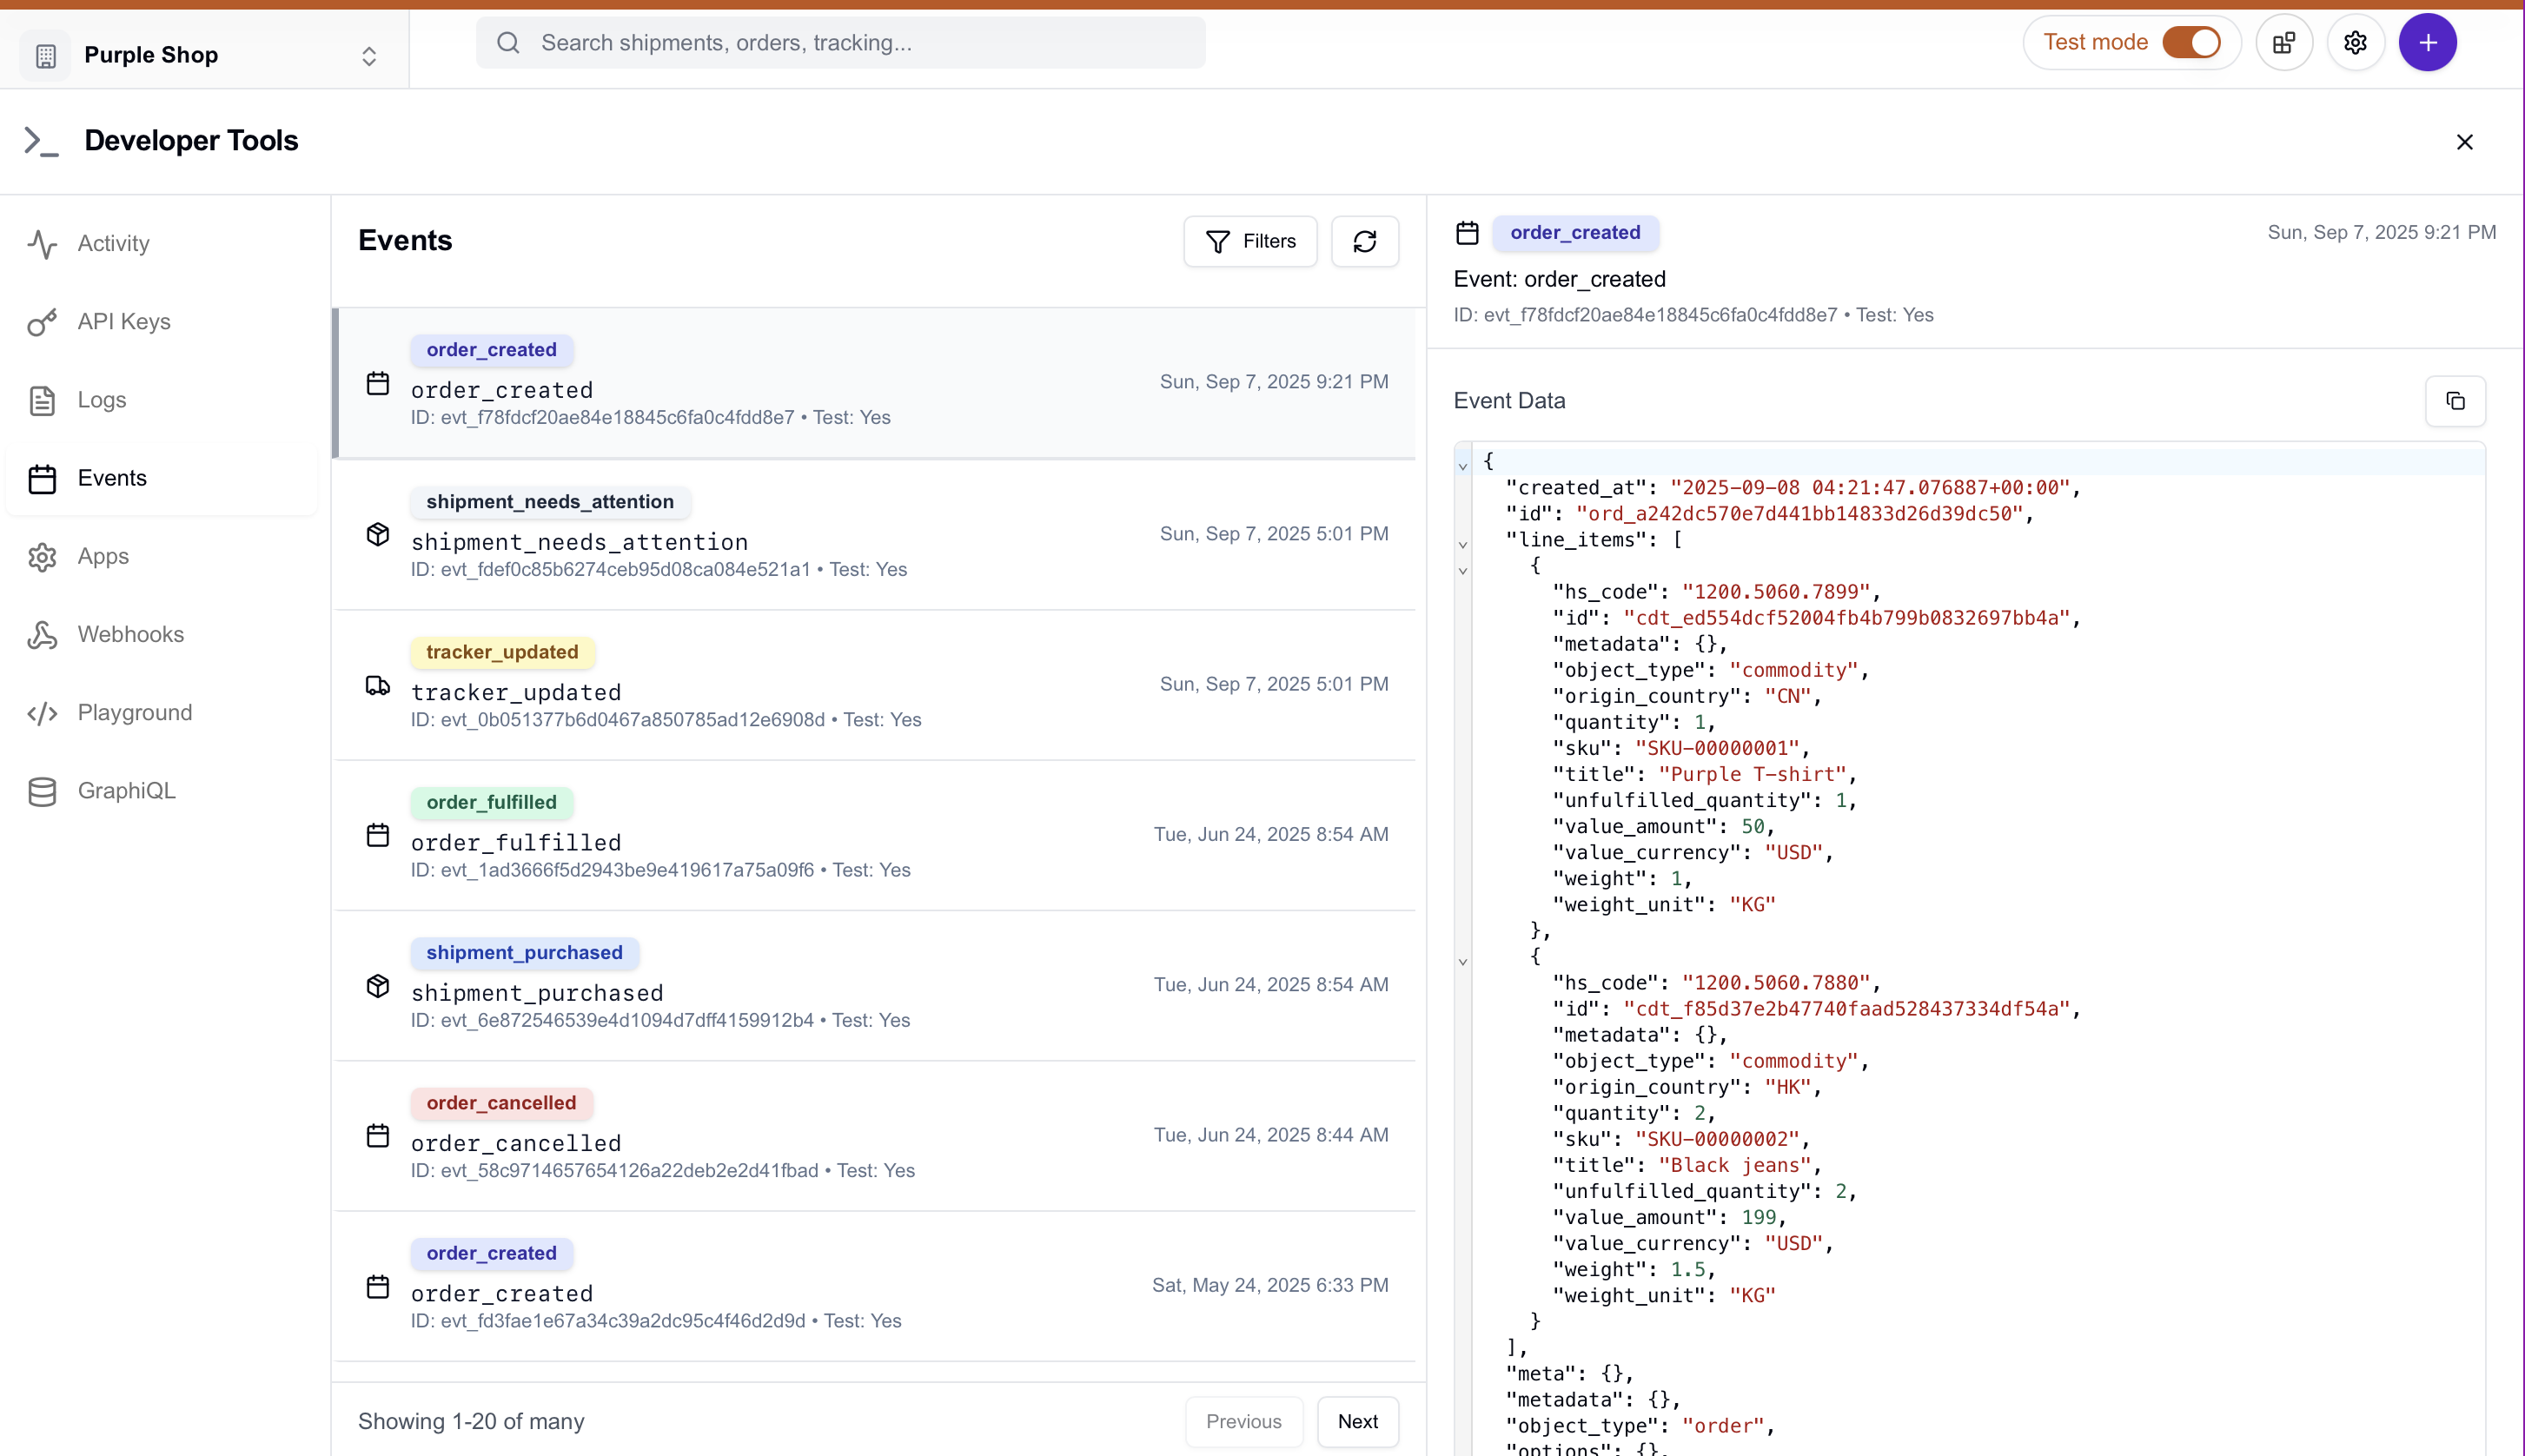The image size is (2525, 1456).
Task: Open the Playground tool
Action: (135, 712)
